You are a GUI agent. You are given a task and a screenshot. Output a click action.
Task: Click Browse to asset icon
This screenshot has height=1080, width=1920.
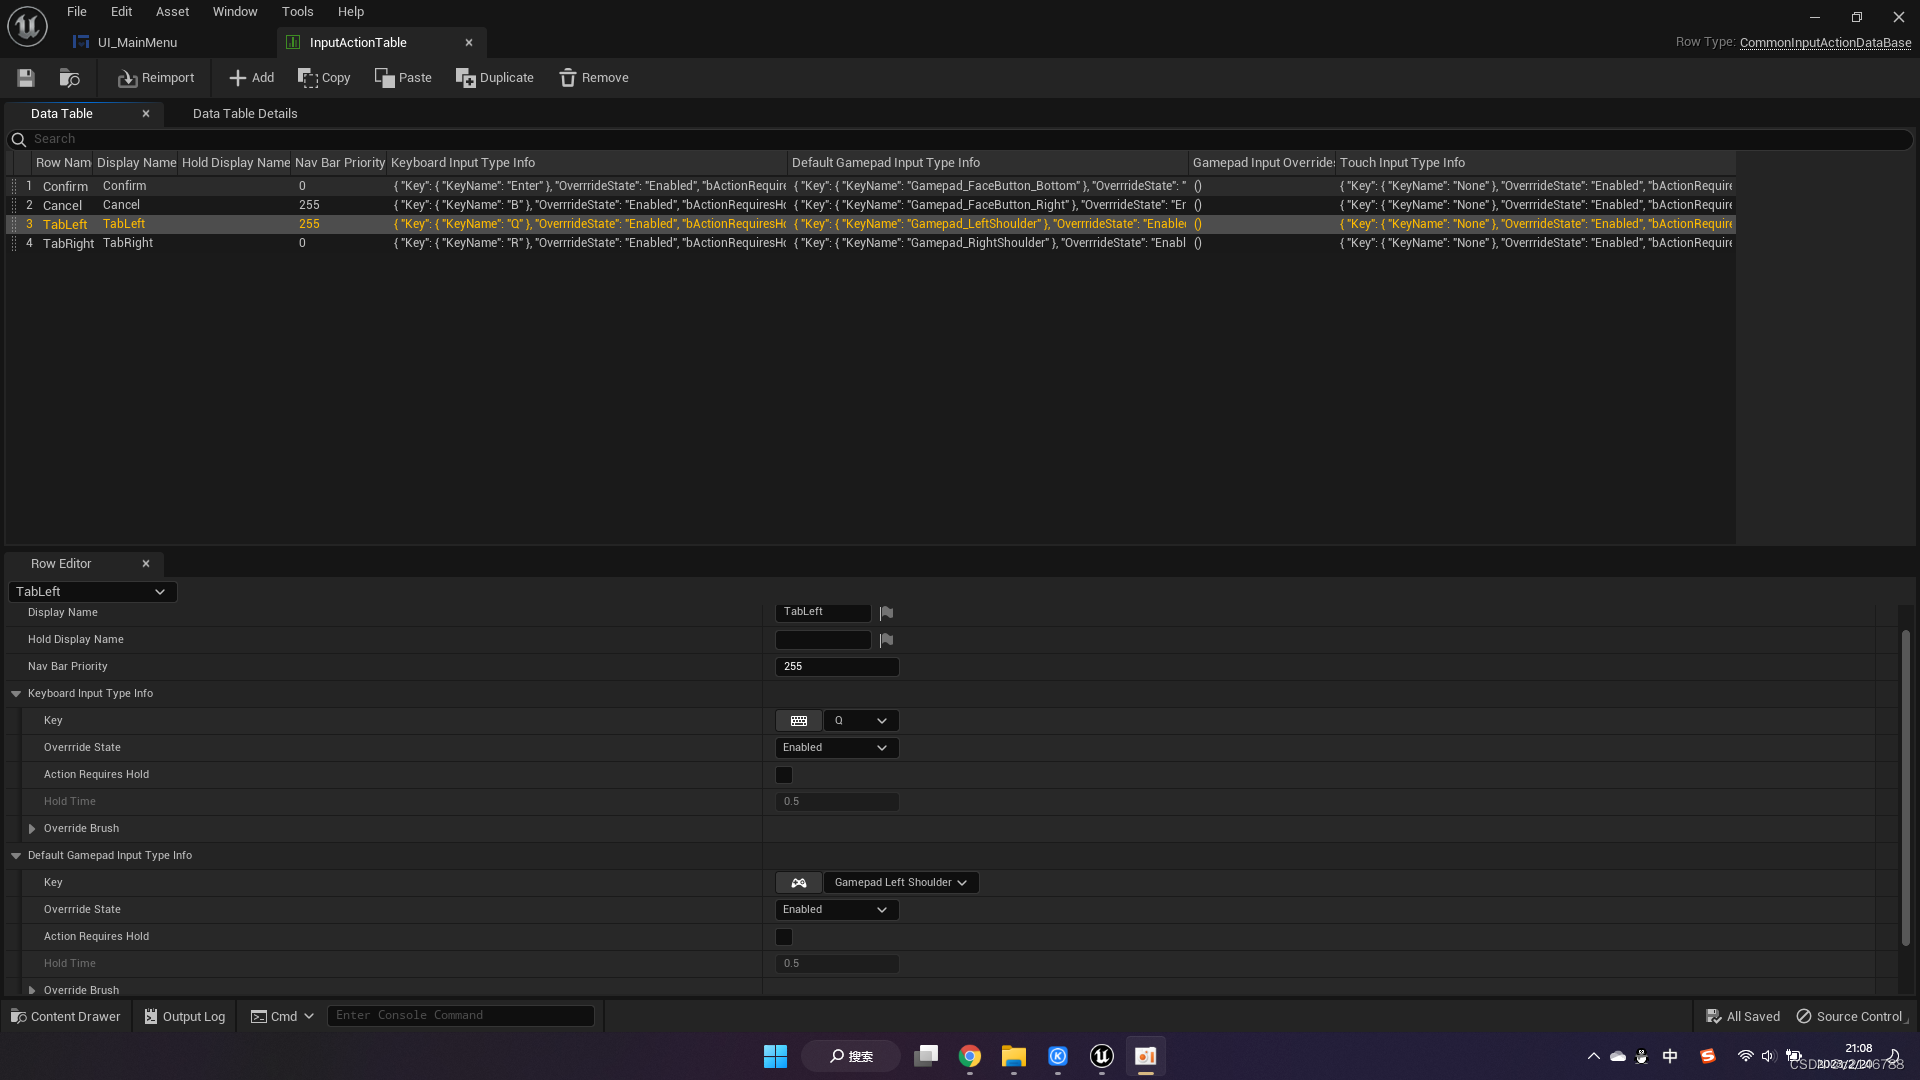click(69, 78)
